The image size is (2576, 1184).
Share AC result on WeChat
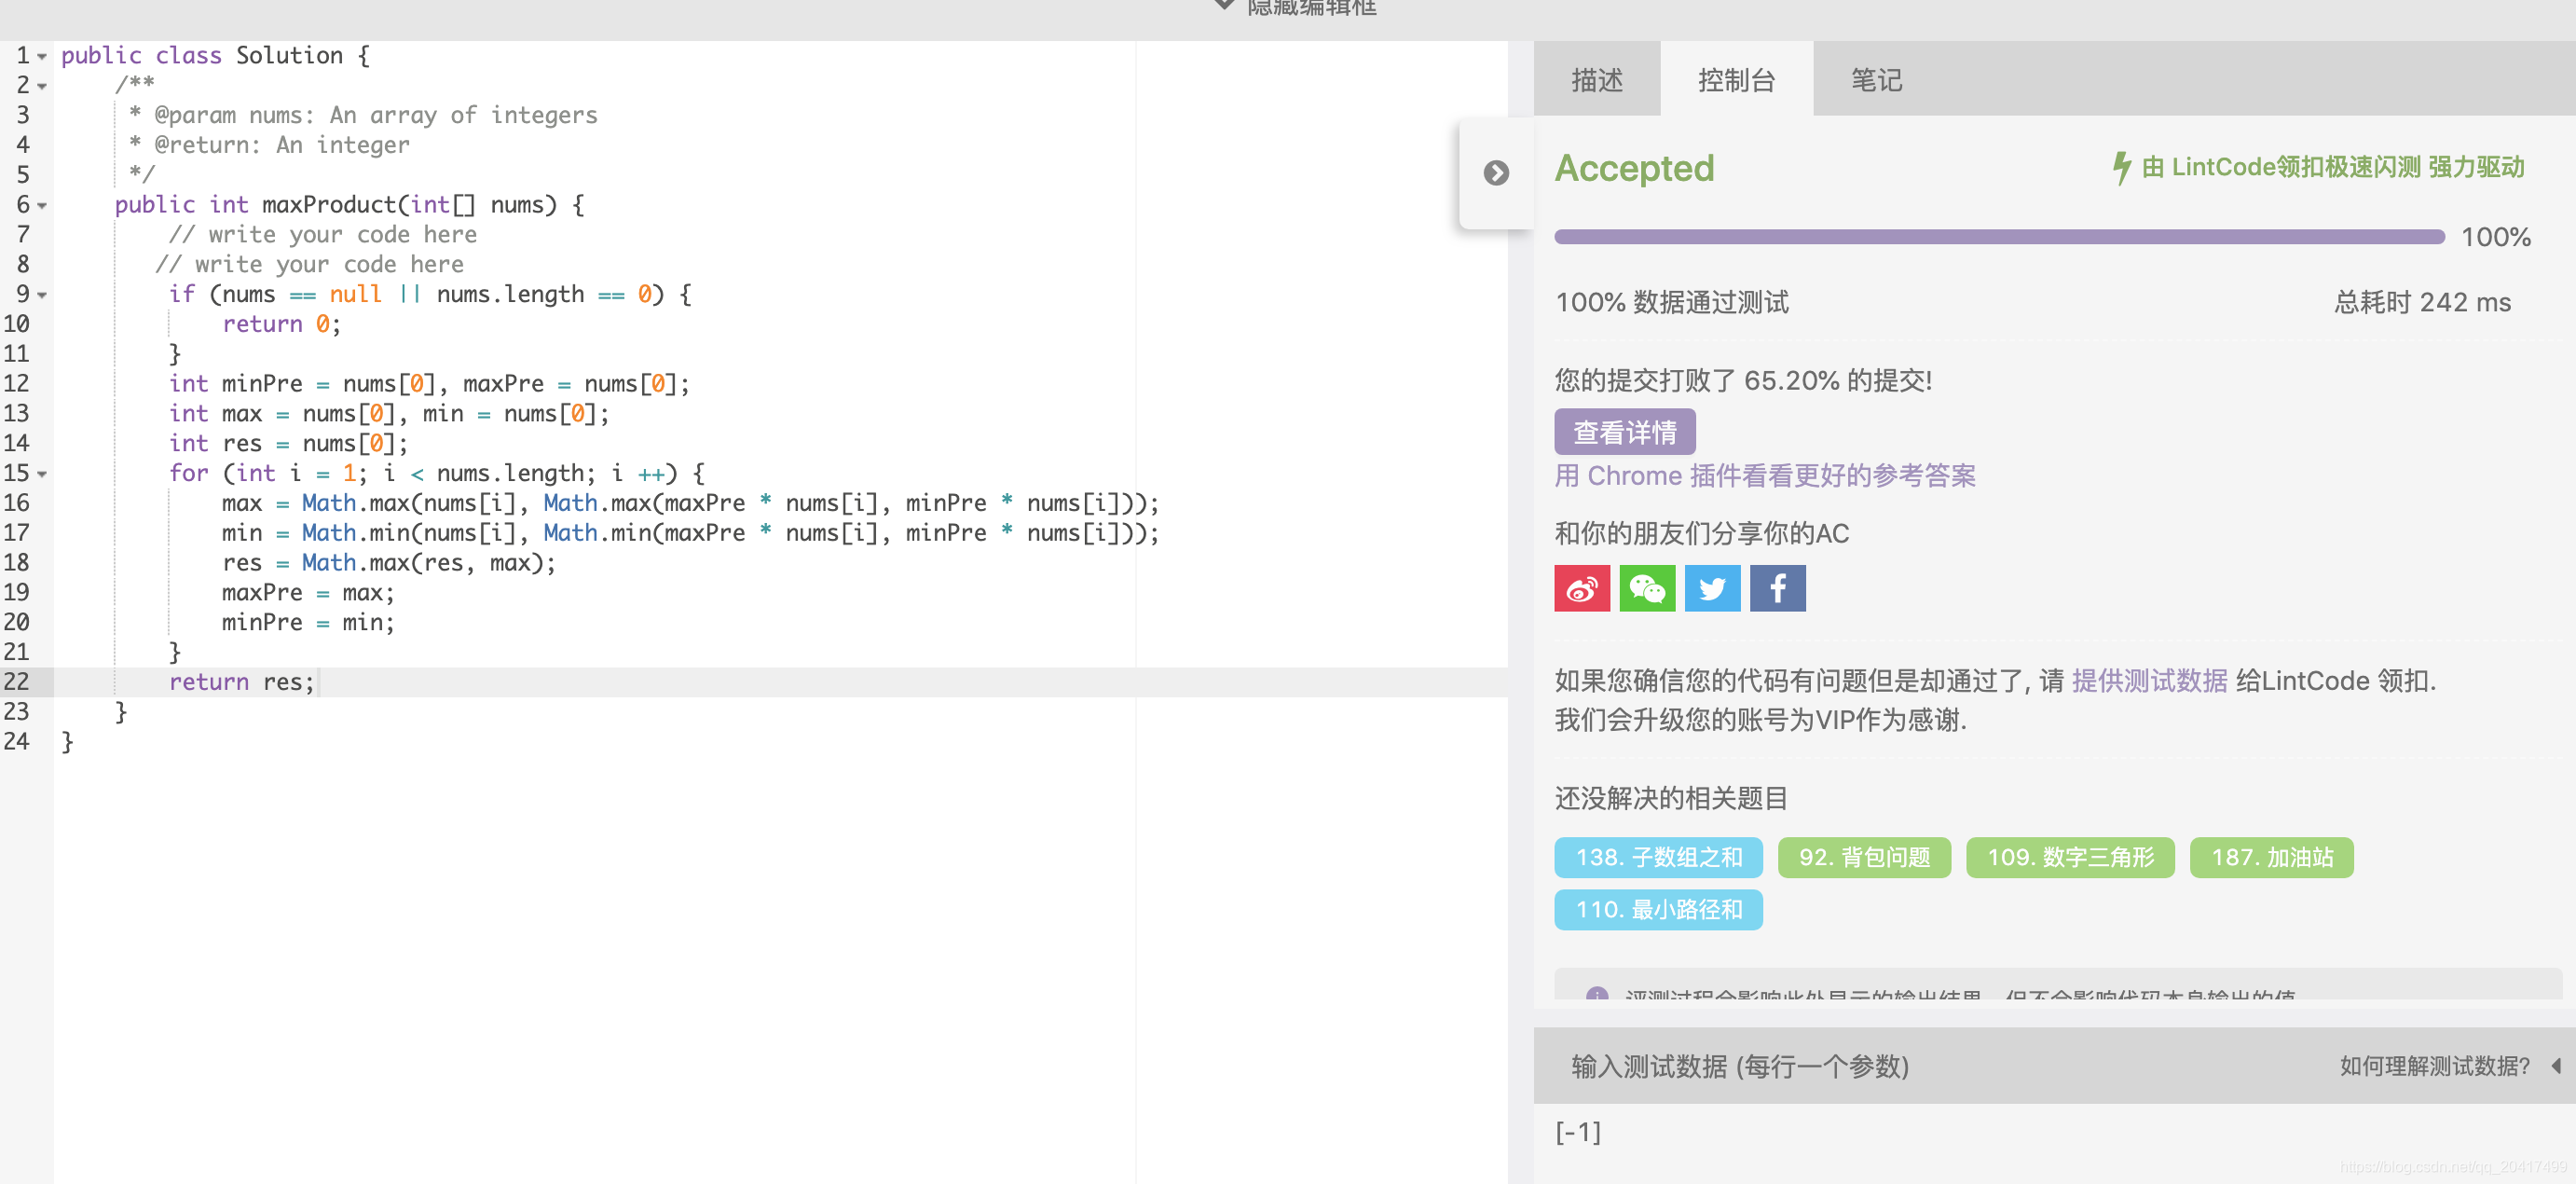click(1647, 588)
